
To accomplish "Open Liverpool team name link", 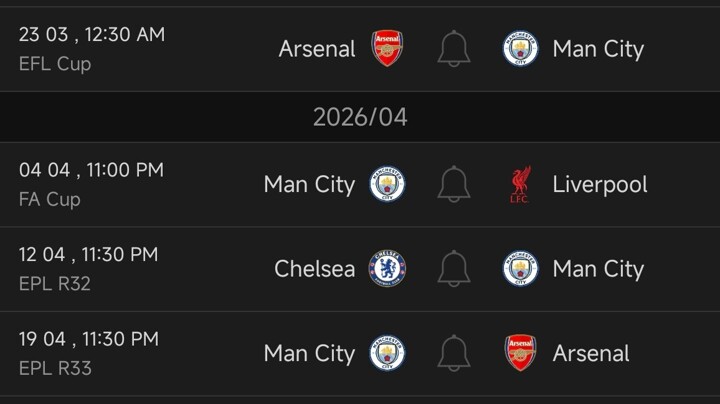I will [x=600, y=185].
